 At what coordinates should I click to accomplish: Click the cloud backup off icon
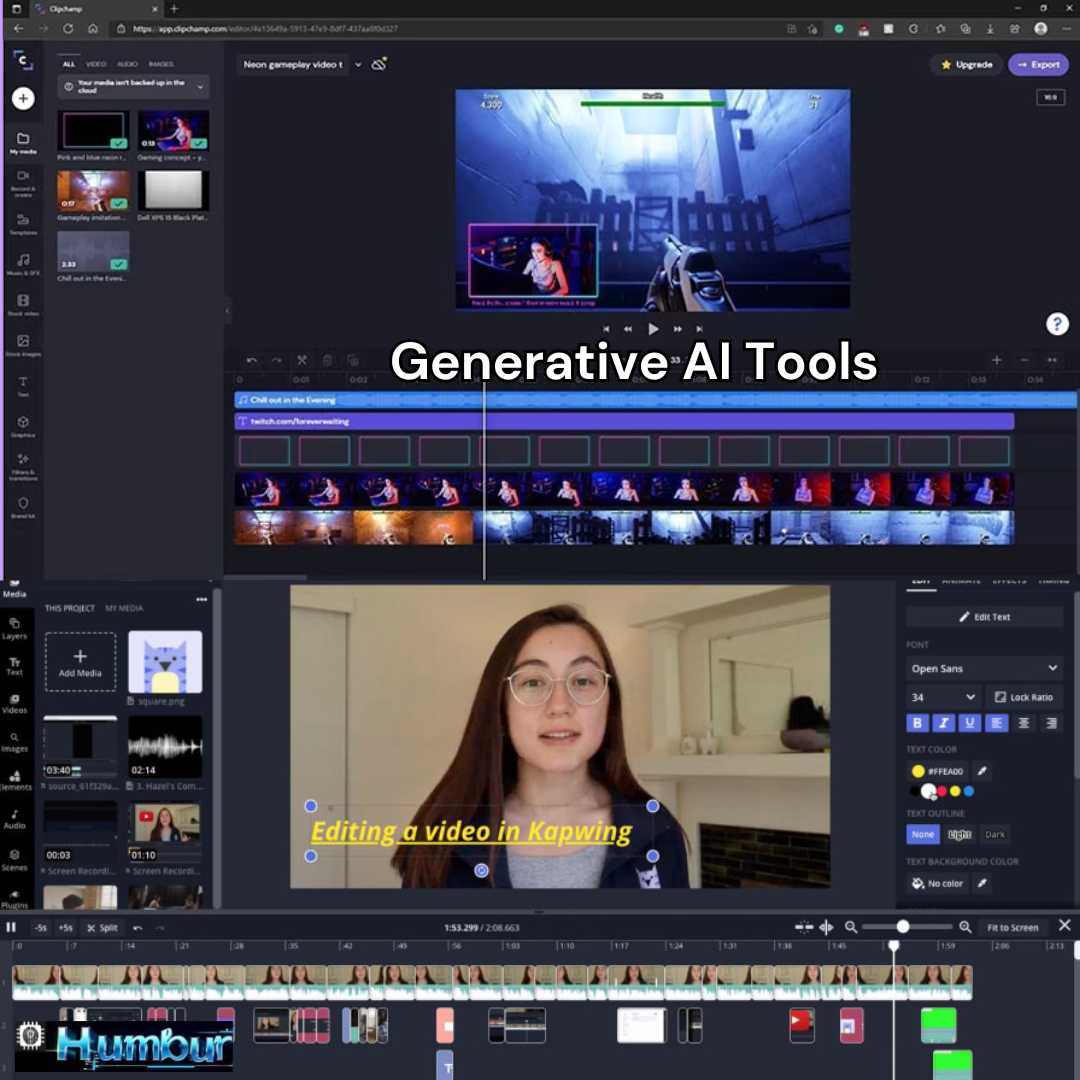click(x=379, y=64)
